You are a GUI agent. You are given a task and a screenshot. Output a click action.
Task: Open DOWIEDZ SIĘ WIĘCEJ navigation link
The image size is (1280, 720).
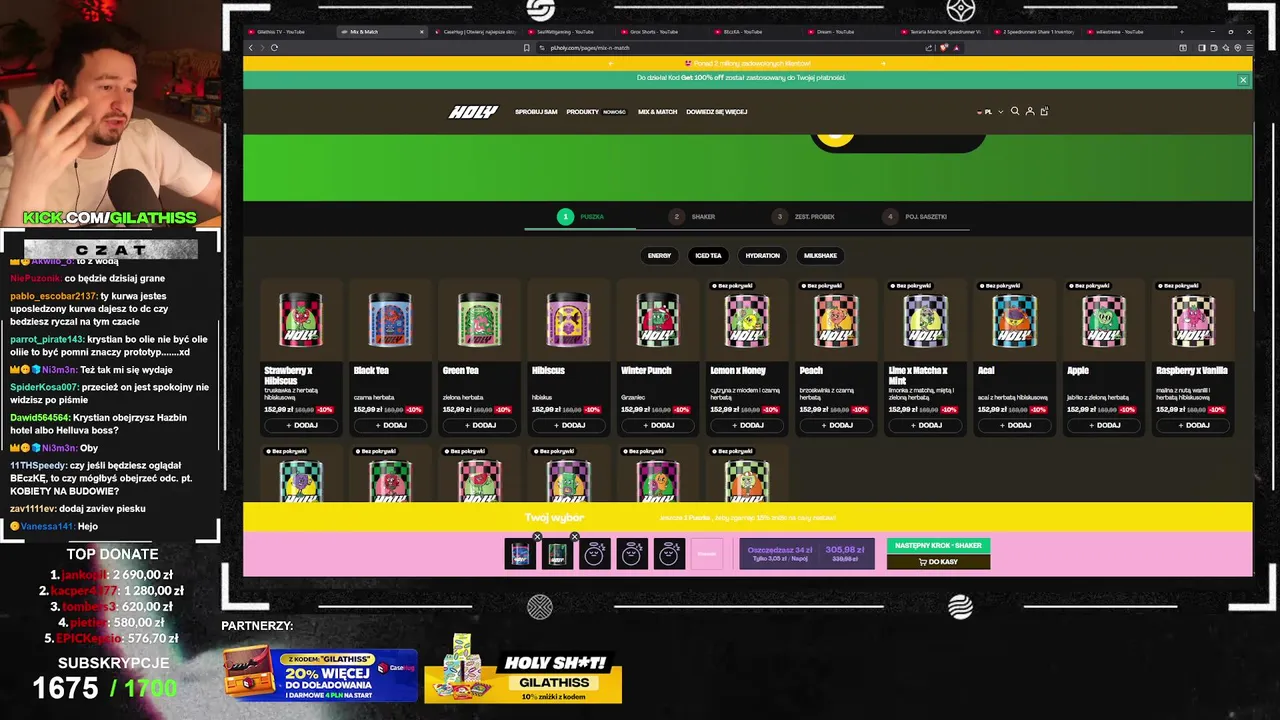pyautogui.click(x=716, y=112)
